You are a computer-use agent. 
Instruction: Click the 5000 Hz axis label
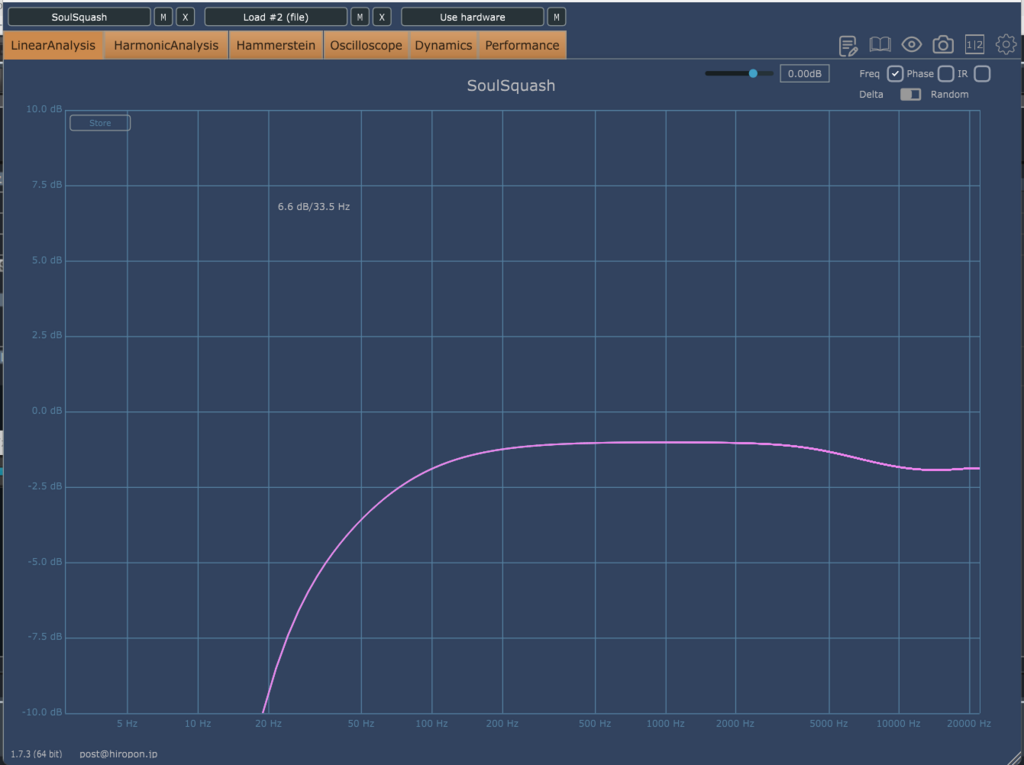(x=829, y=724)
